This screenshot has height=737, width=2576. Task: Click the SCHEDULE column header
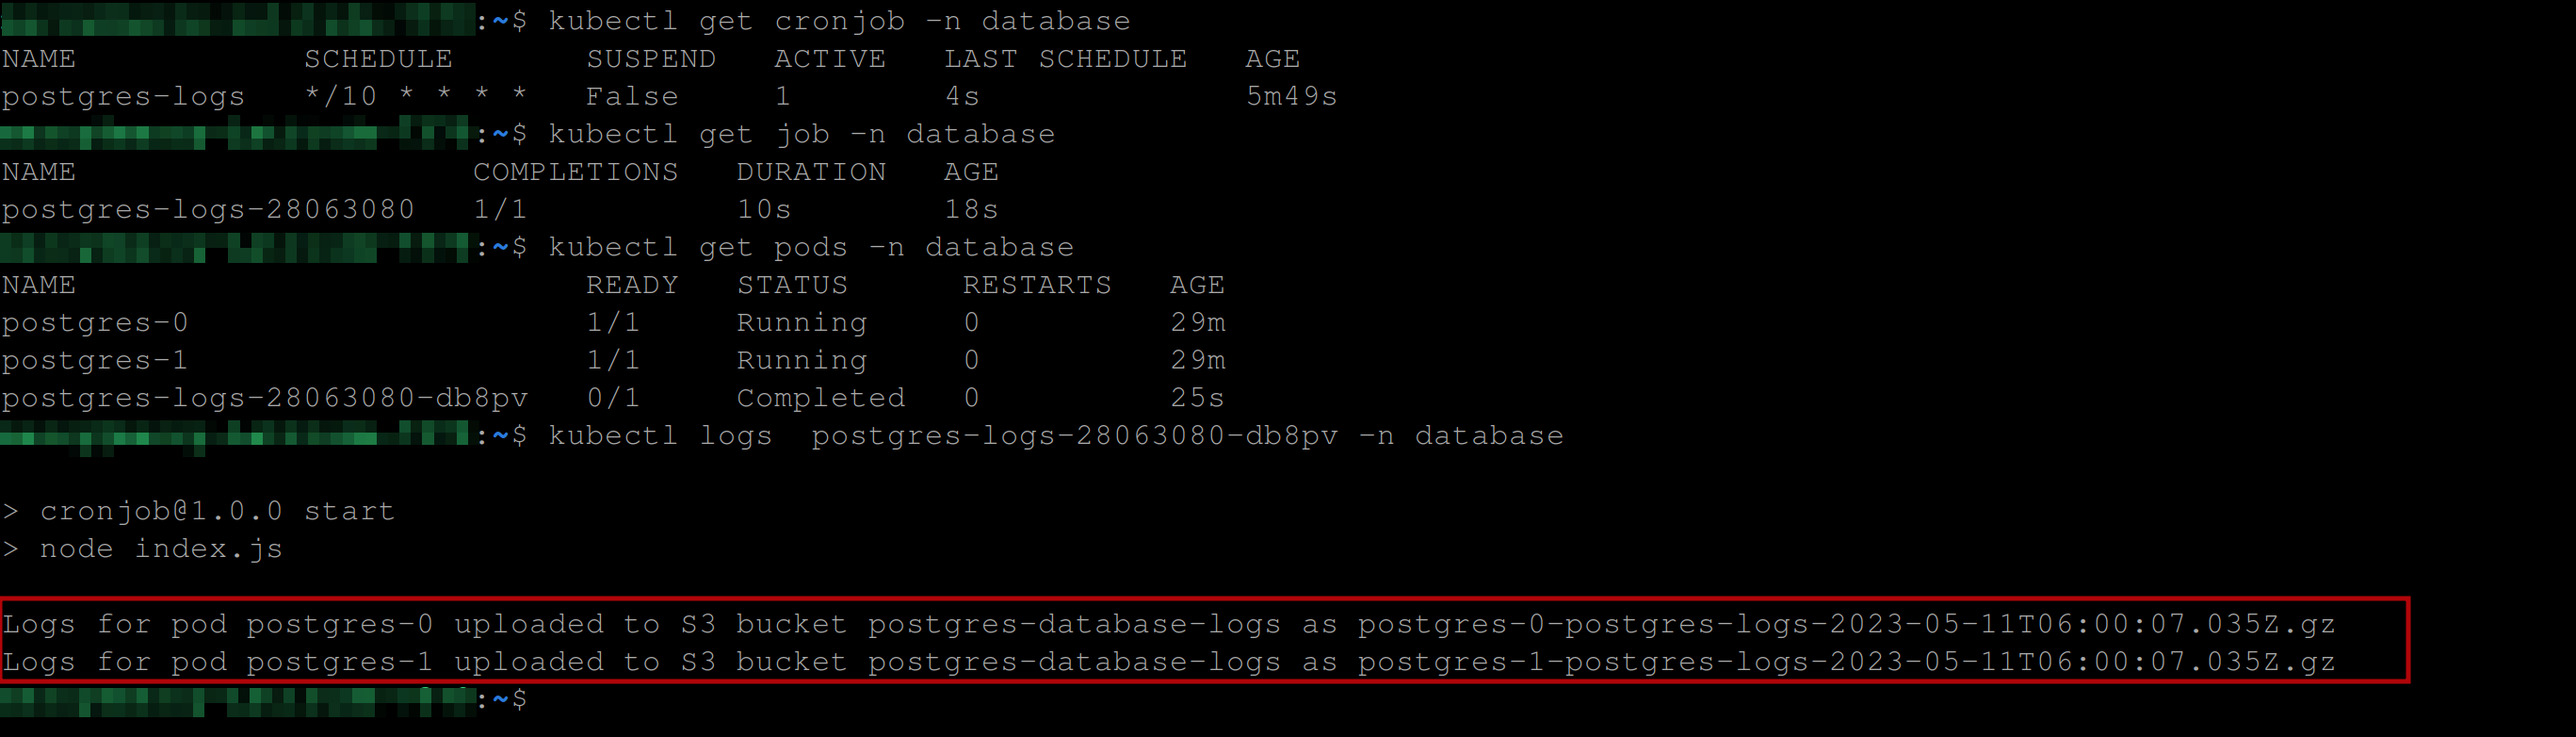click(378, 59)
